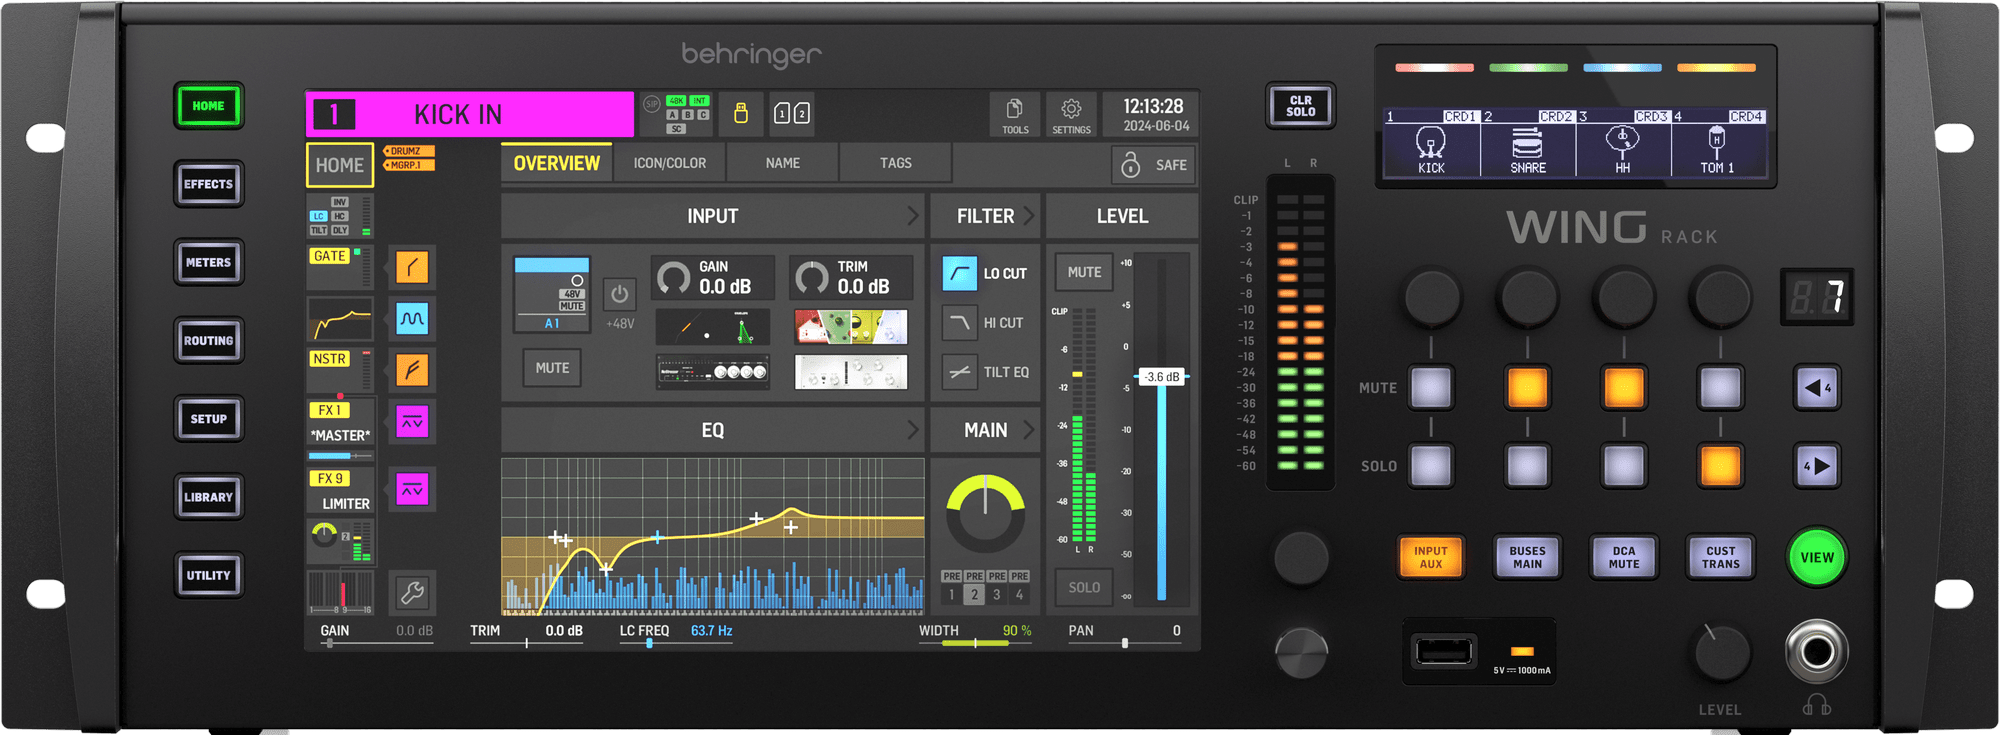Open the EQ thumbnail in sidebar
Screen dimensions: 2000x735
[340, 320]
